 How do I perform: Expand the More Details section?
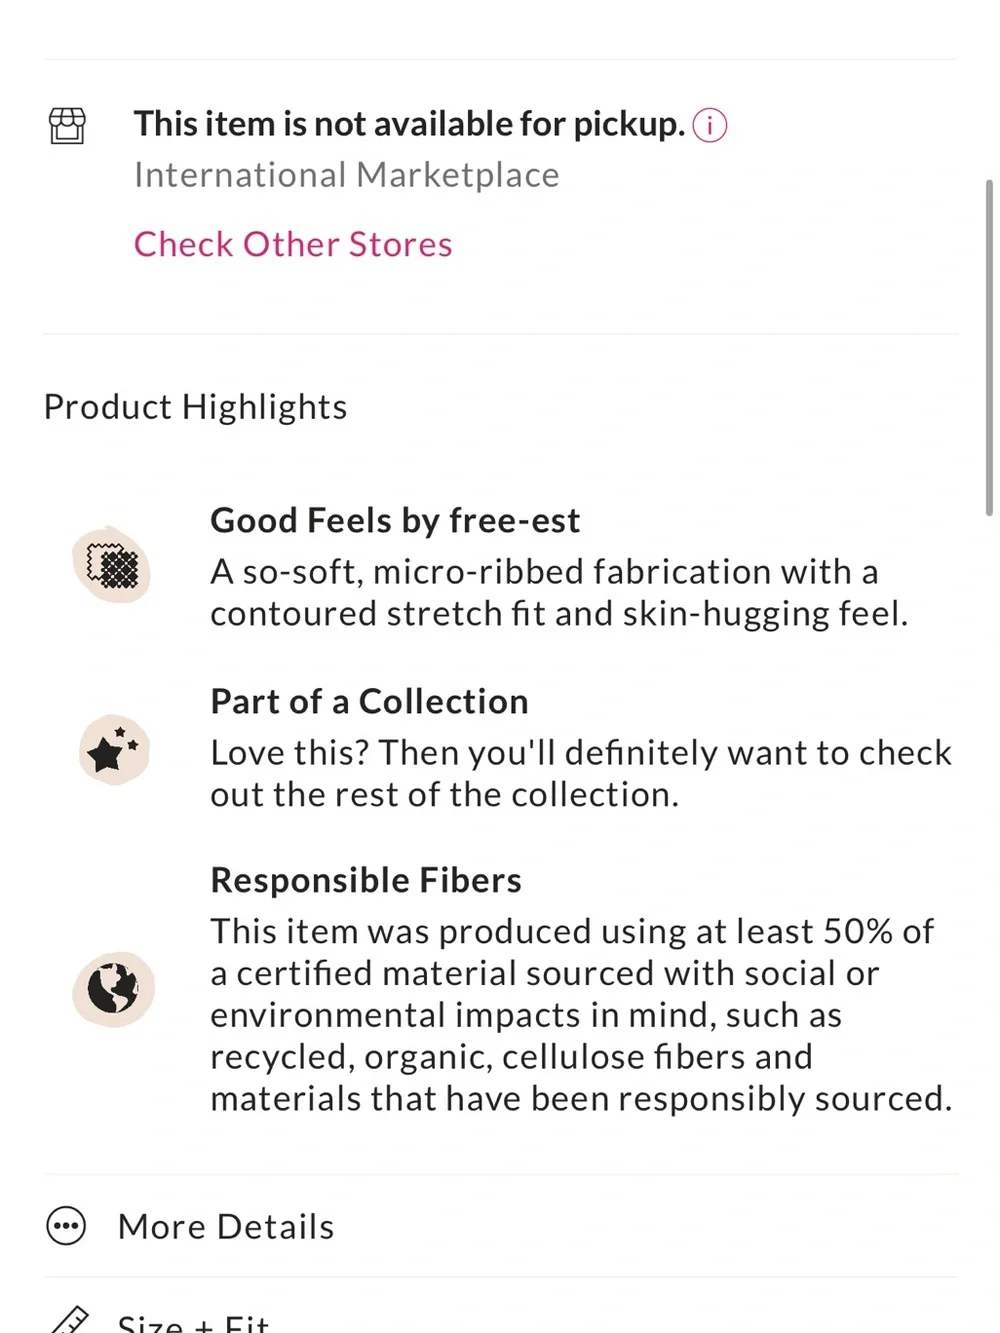500,1226
